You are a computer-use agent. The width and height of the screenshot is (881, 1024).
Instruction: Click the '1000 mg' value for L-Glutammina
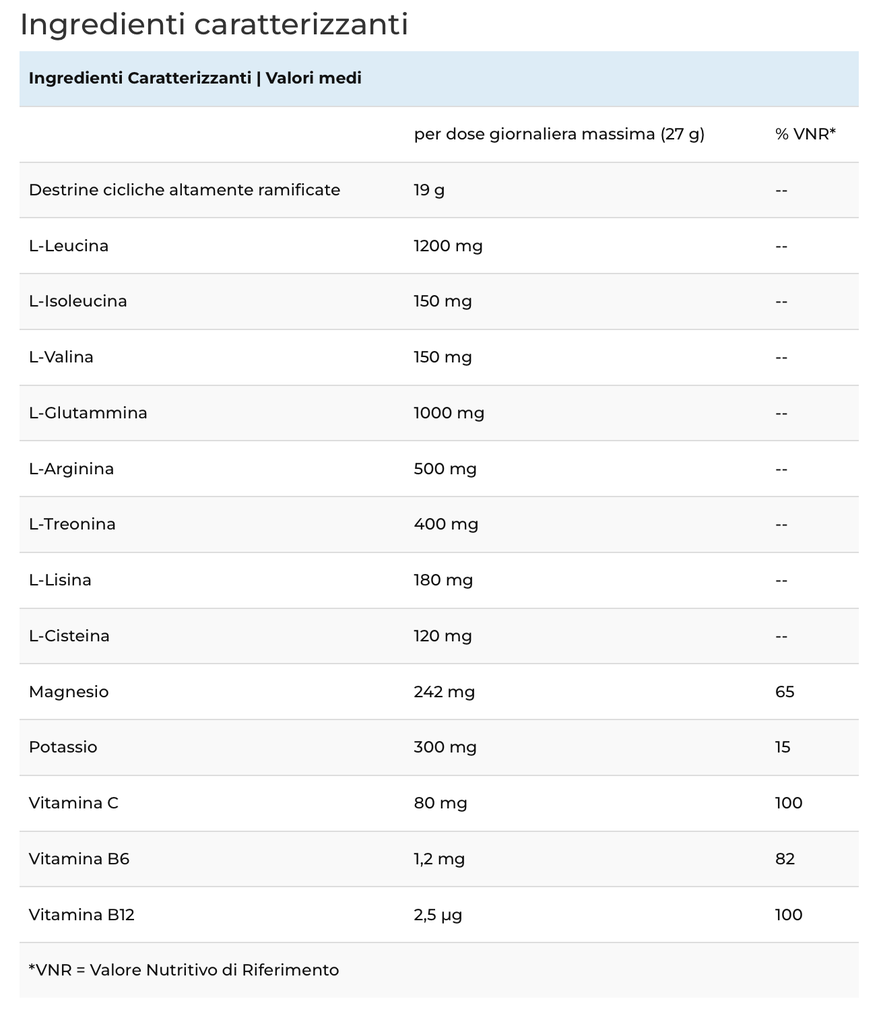449,413
